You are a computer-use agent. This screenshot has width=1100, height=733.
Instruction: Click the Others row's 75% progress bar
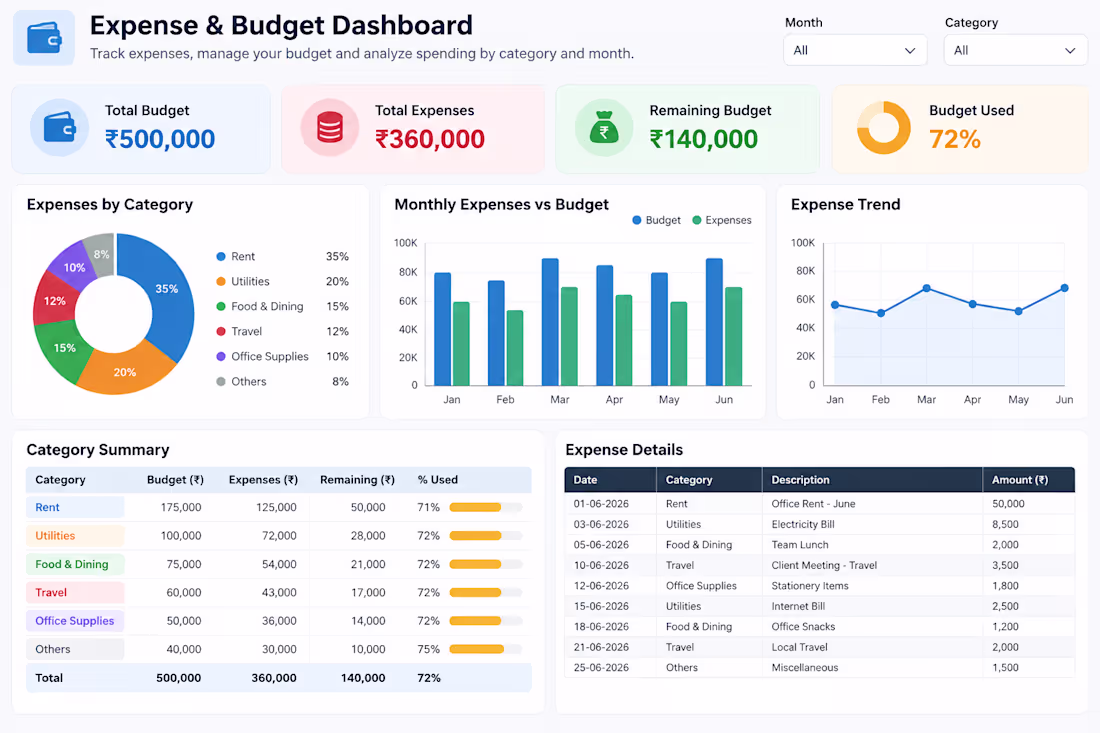click(x=486, y=650)
